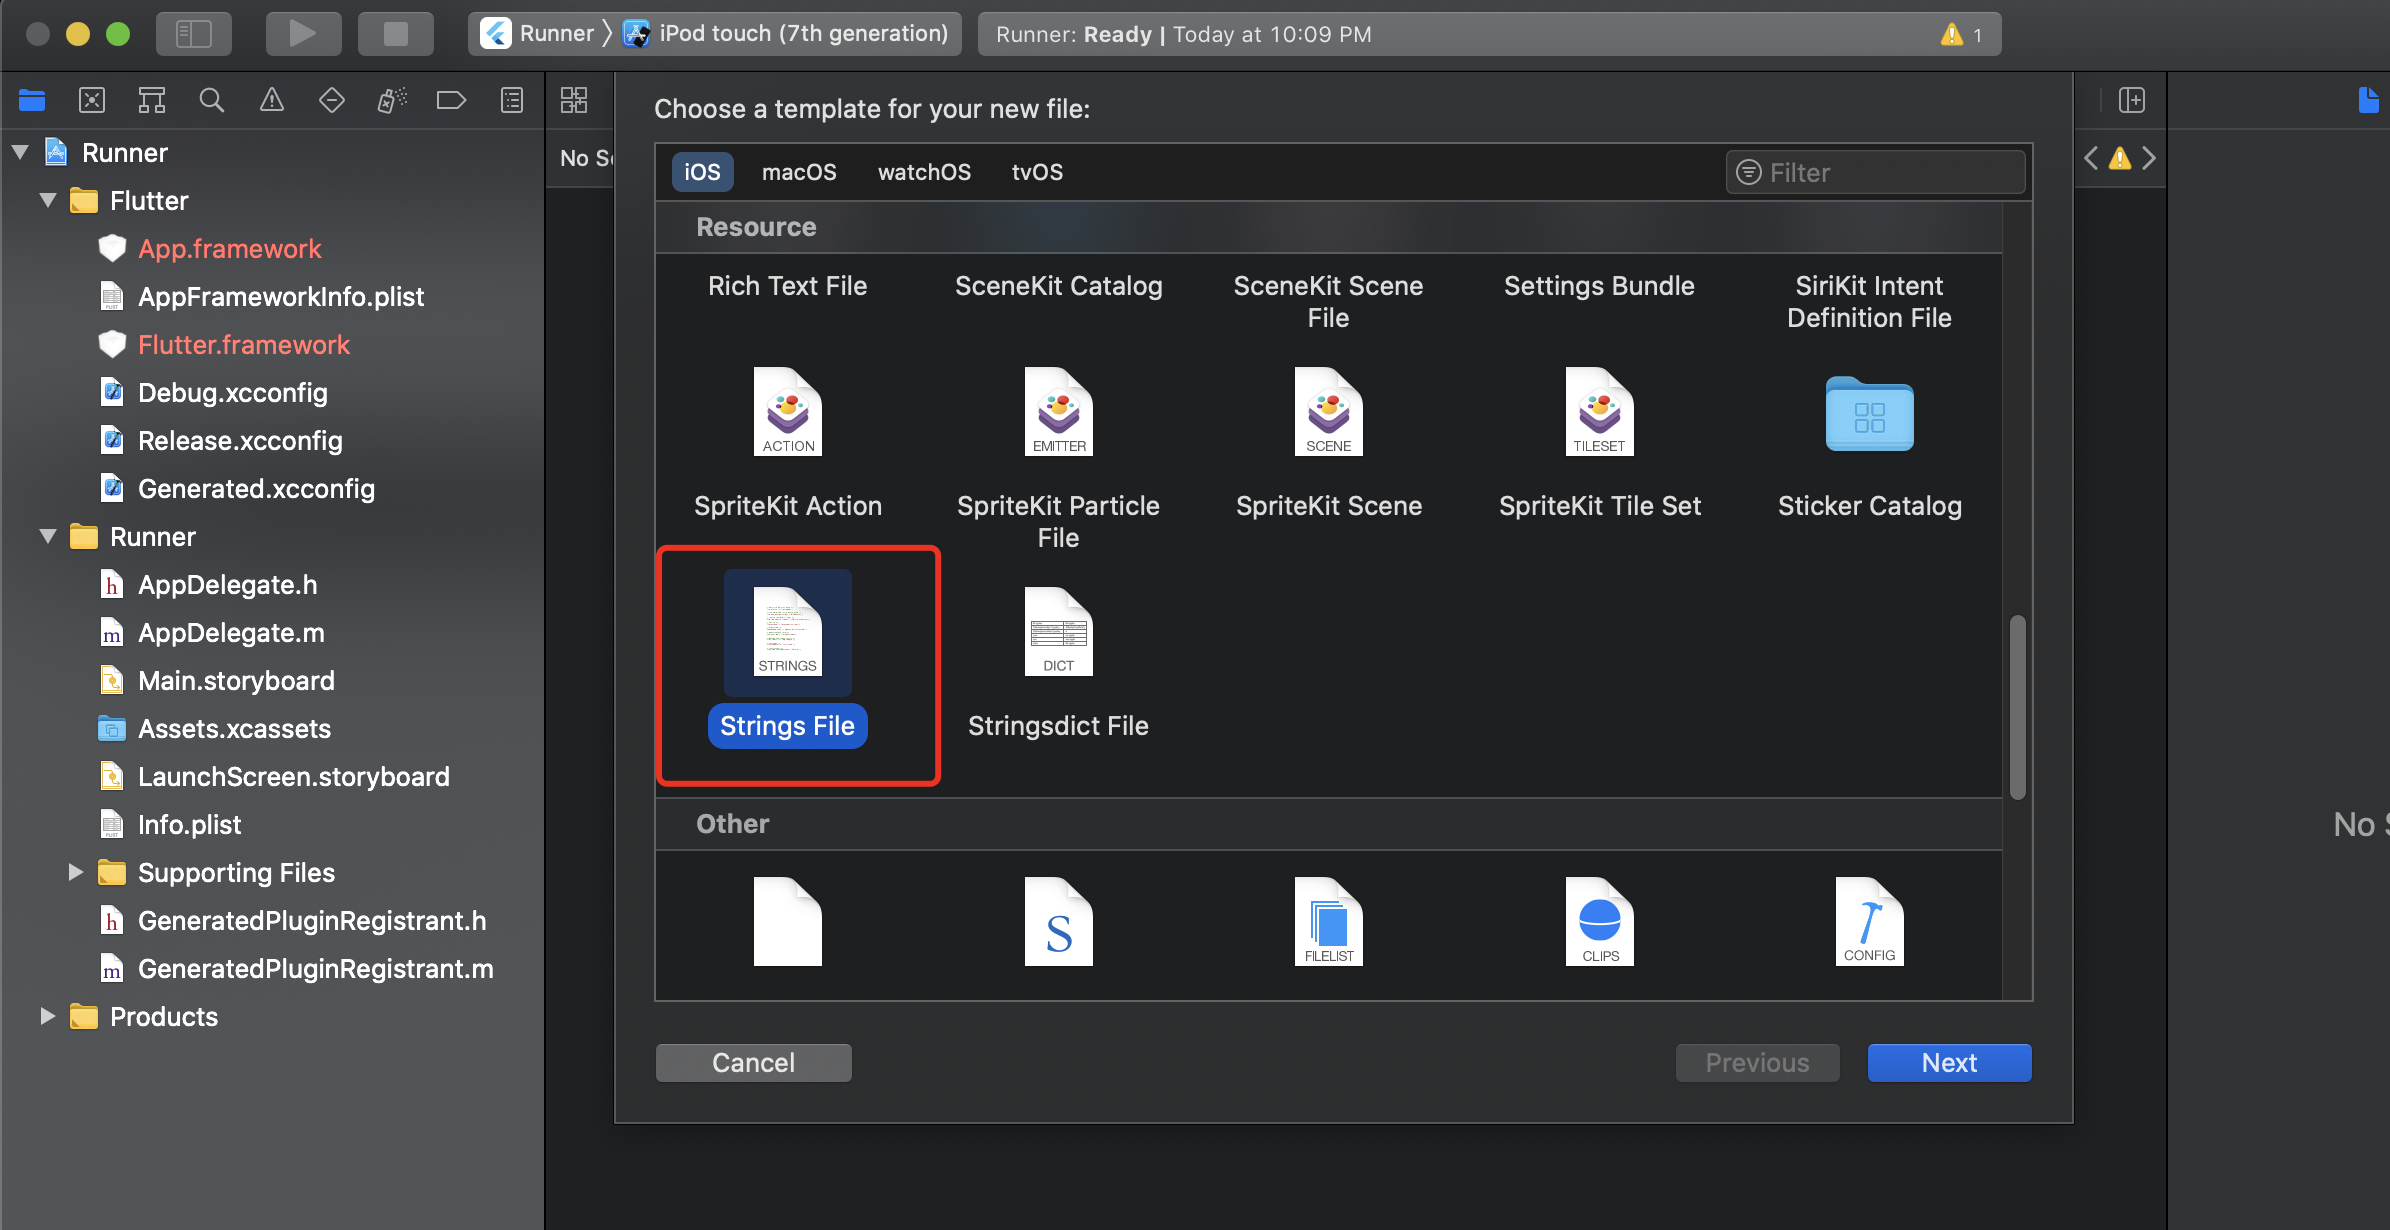Toggle the navigator sidebar button
Viewport: 2390px width, 1230px height.
194,34
